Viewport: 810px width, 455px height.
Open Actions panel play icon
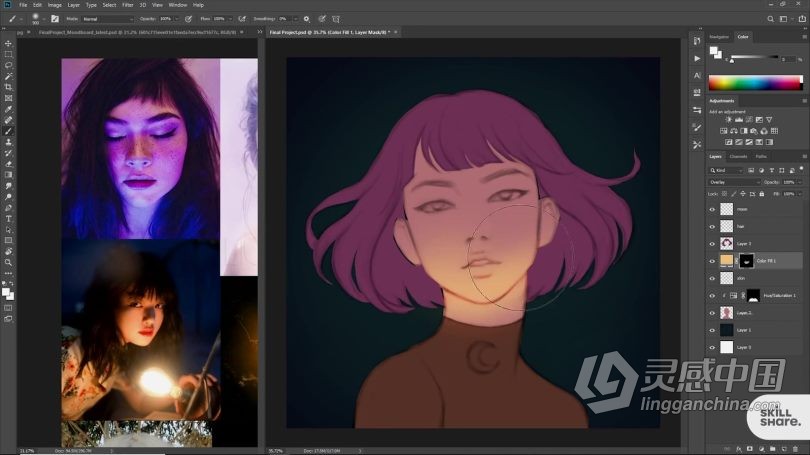[697, 58]
